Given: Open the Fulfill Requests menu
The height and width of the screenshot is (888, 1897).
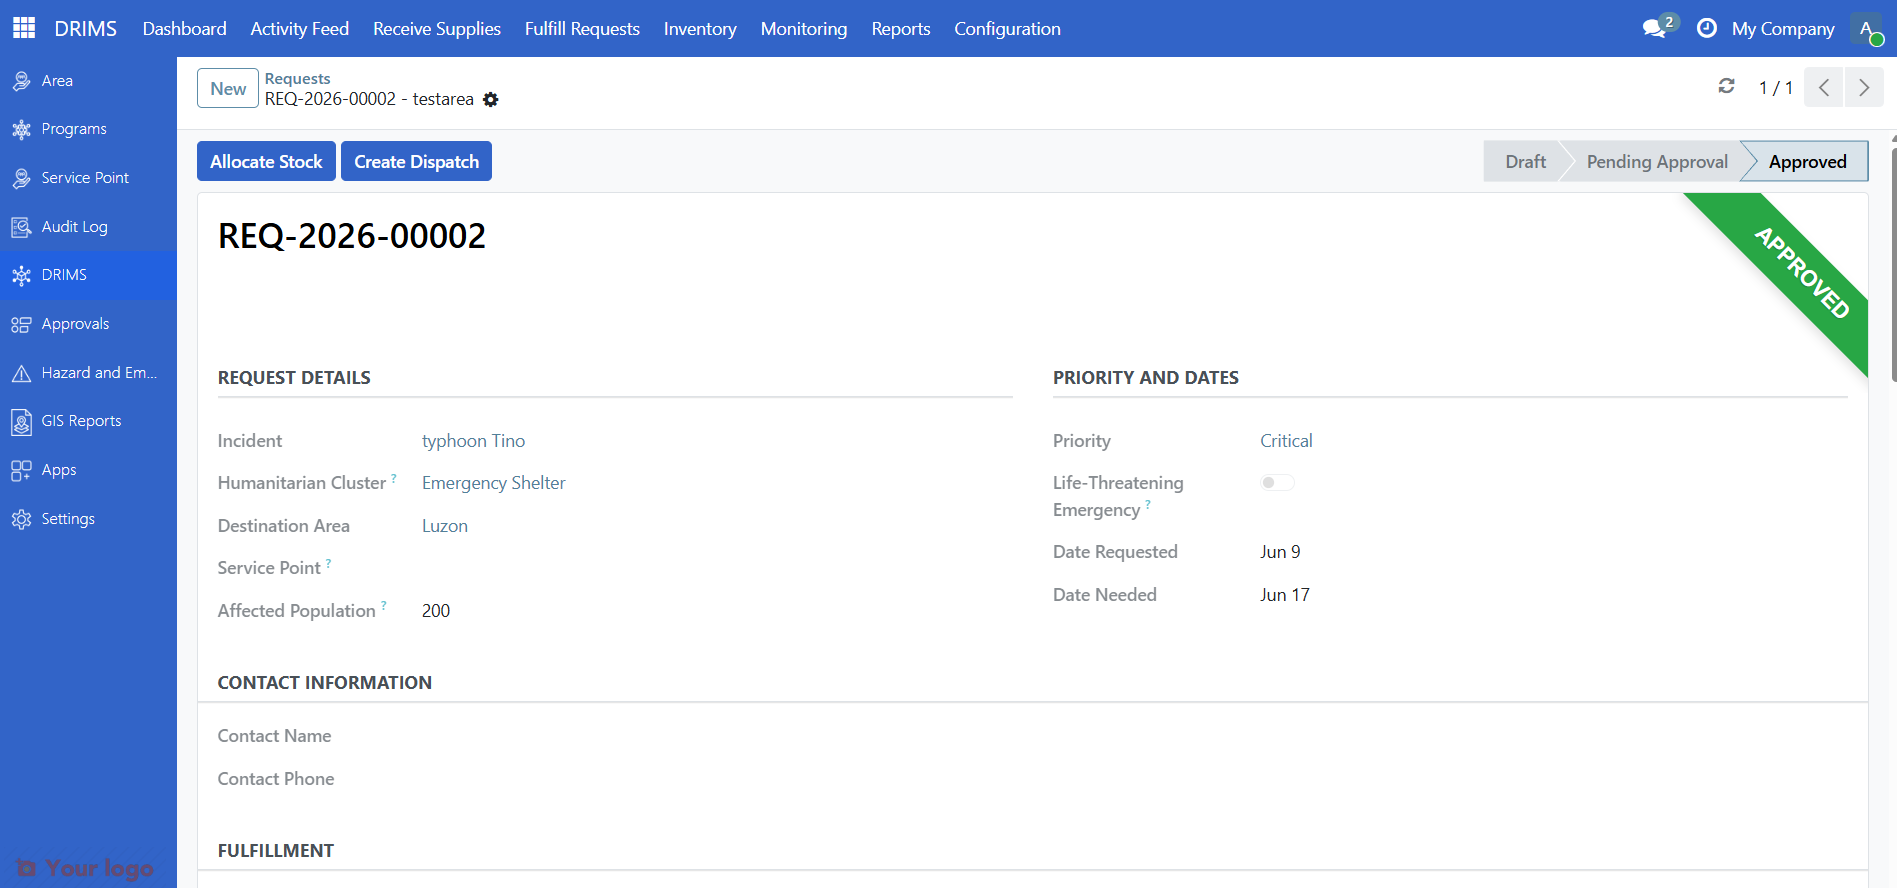Looking at the screenshot, I should point(582,28).
